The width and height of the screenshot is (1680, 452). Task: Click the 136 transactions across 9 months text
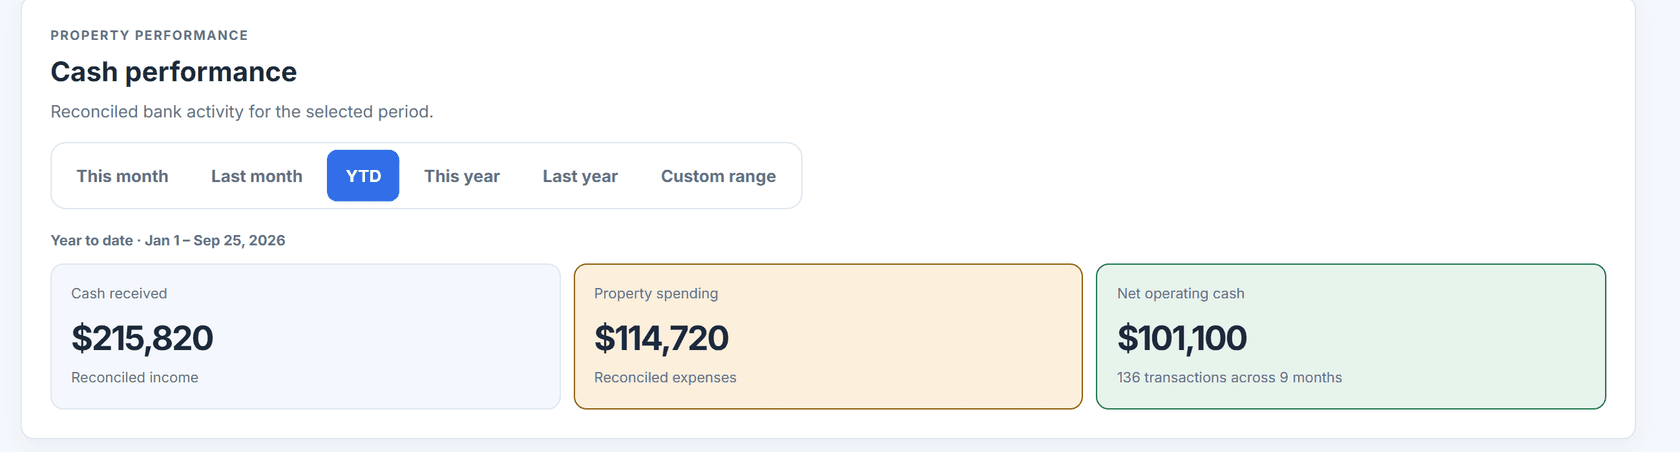pos(1229,377)
